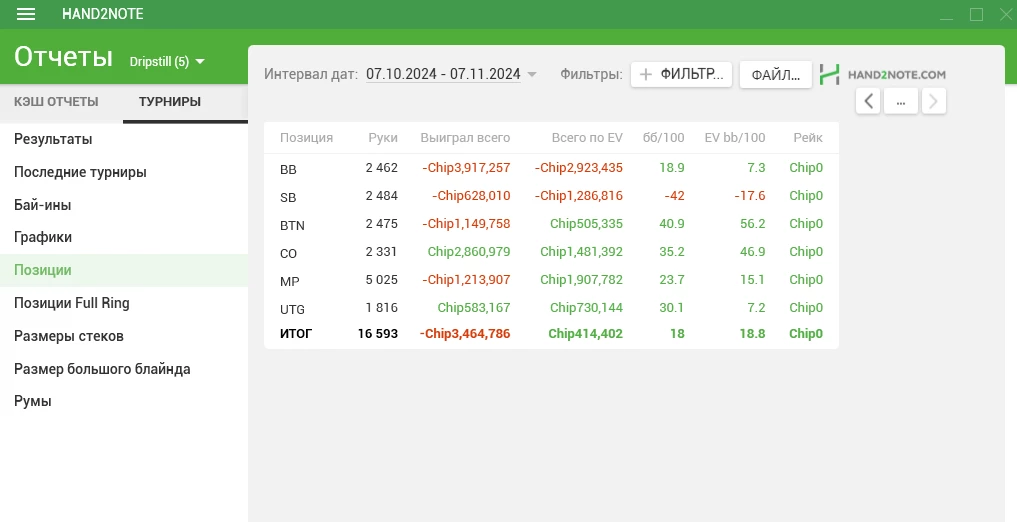Go to next page arrow
The image size is (1017, 522).
[x=933, y=101]
